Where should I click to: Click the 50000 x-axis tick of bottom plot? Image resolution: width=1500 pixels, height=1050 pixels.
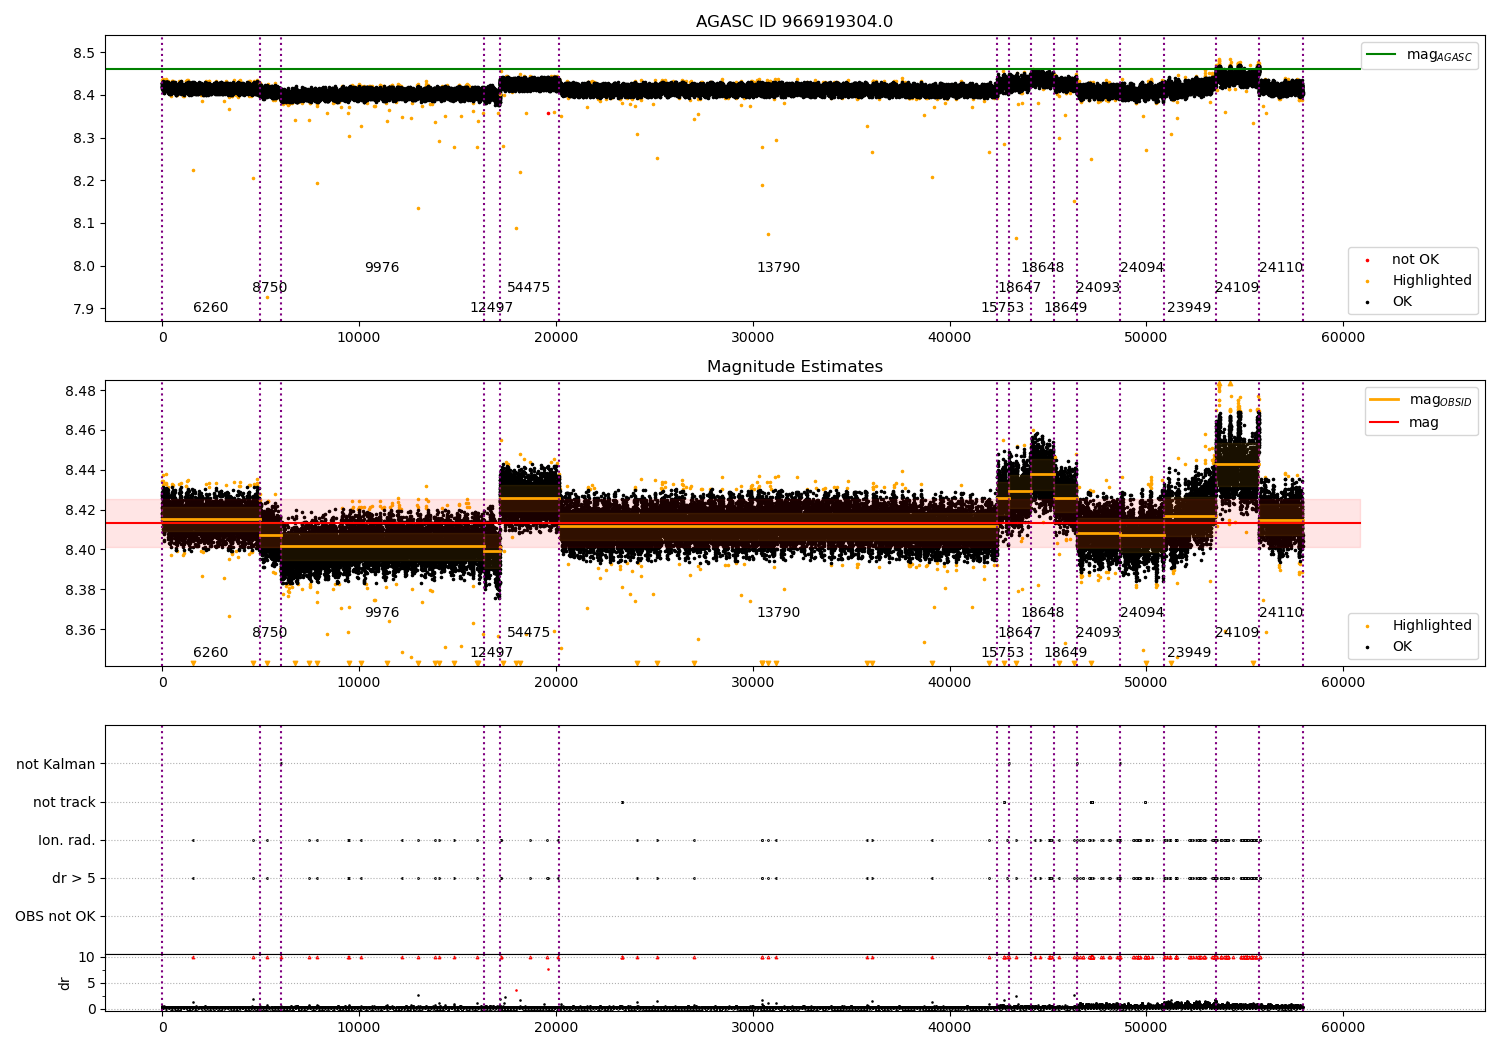pos(1146,1028)
